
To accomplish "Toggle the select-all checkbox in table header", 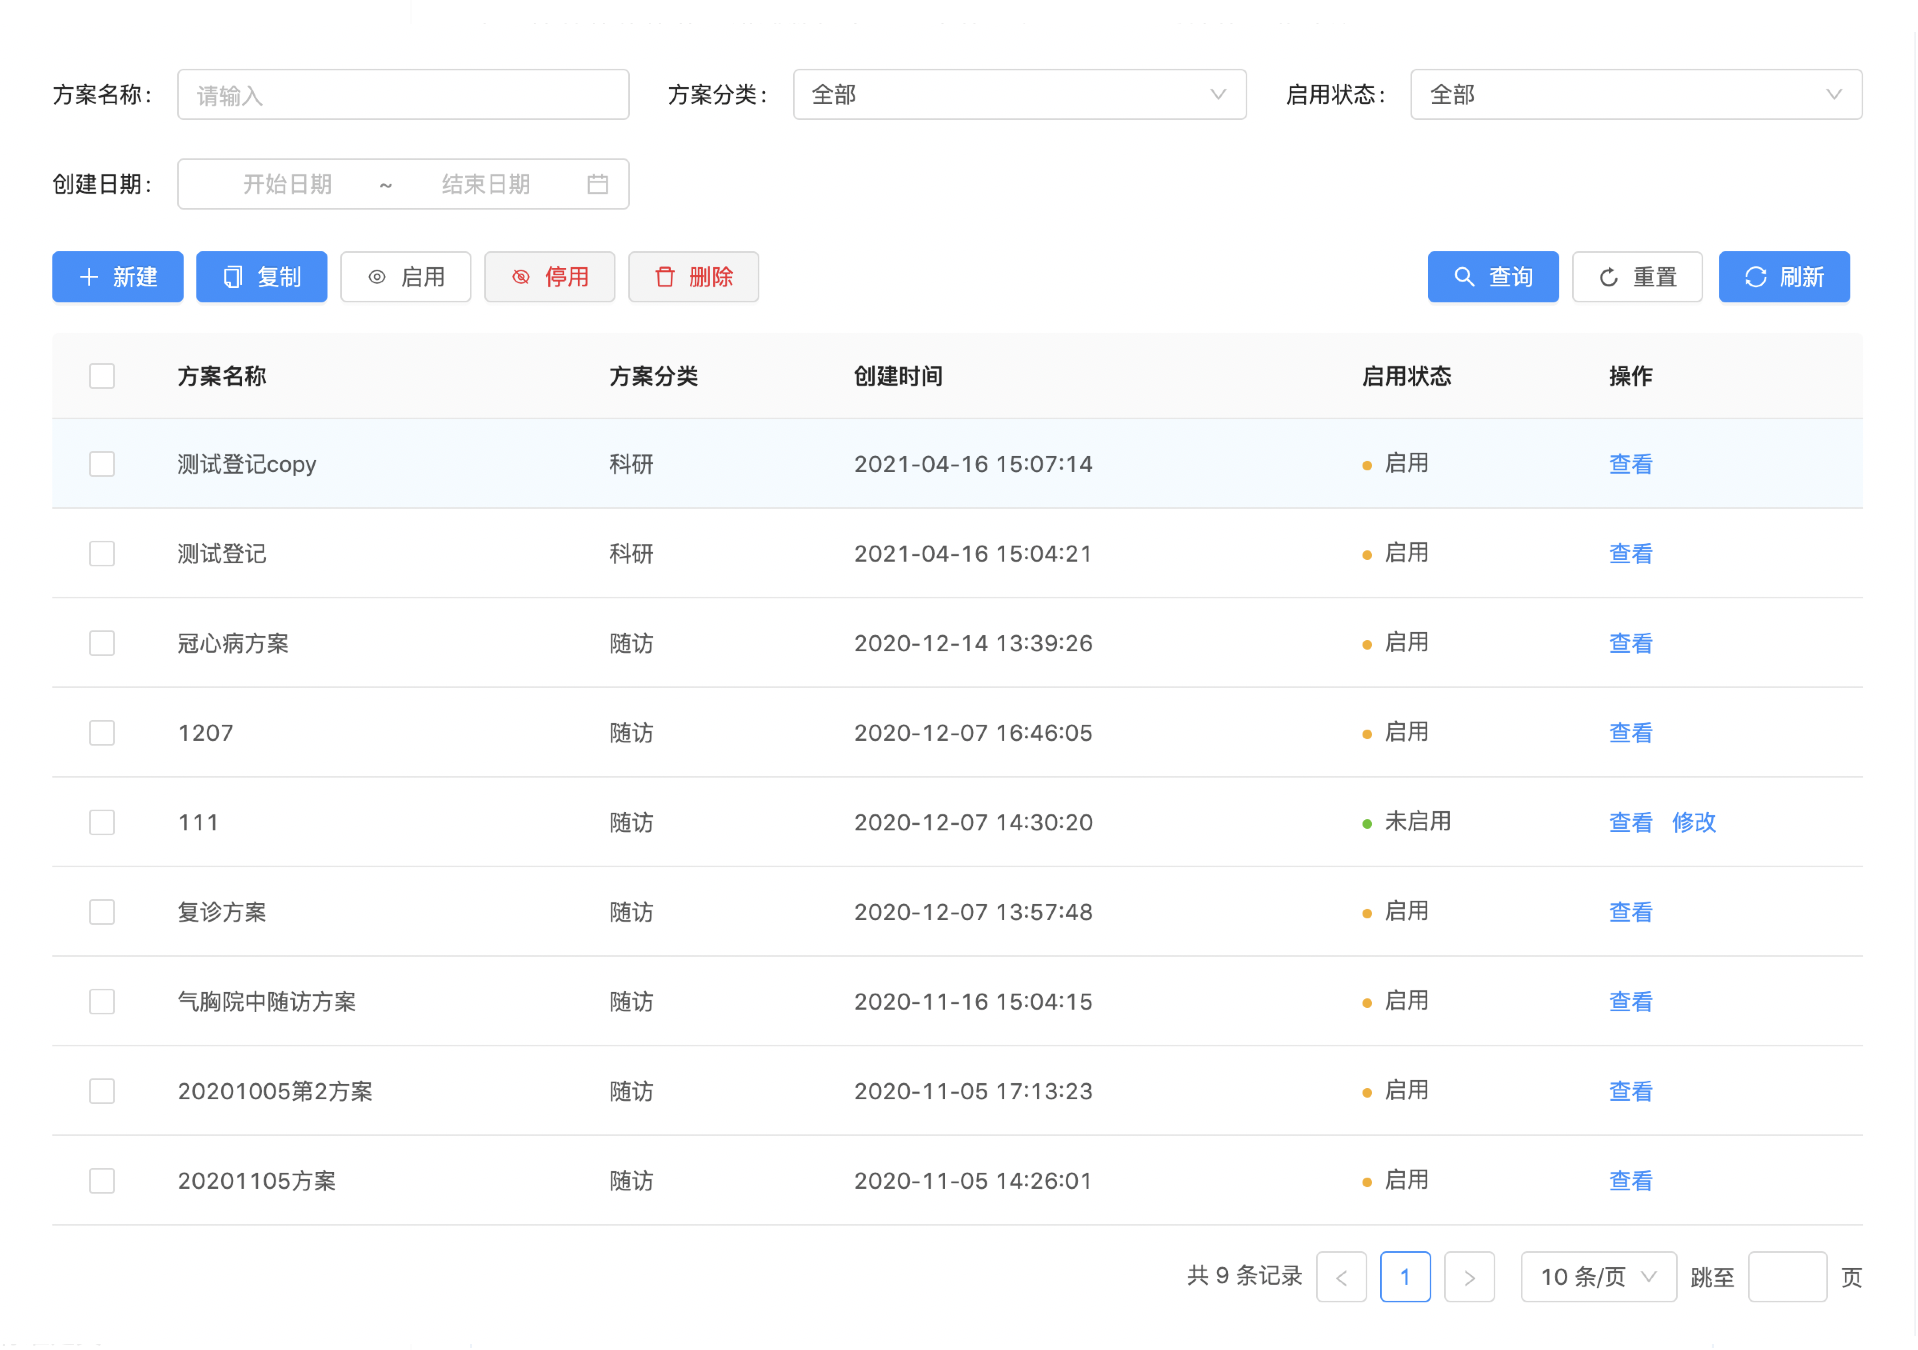I will point(102,376).
